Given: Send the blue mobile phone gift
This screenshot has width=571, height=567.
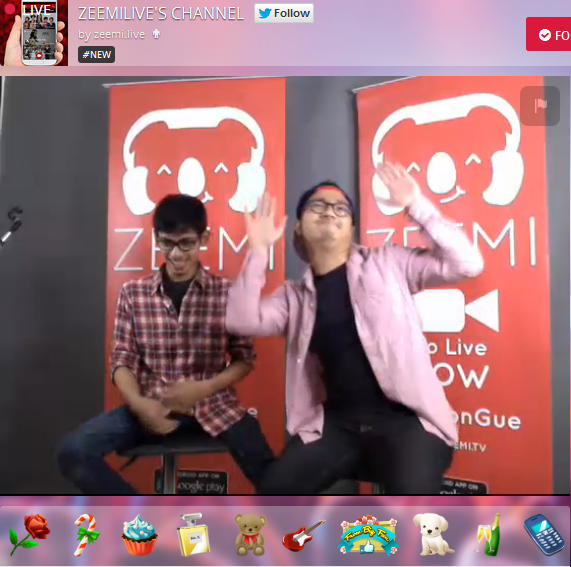Looking at the screenshot, I should pyautogui.click(x=545, y=535).
